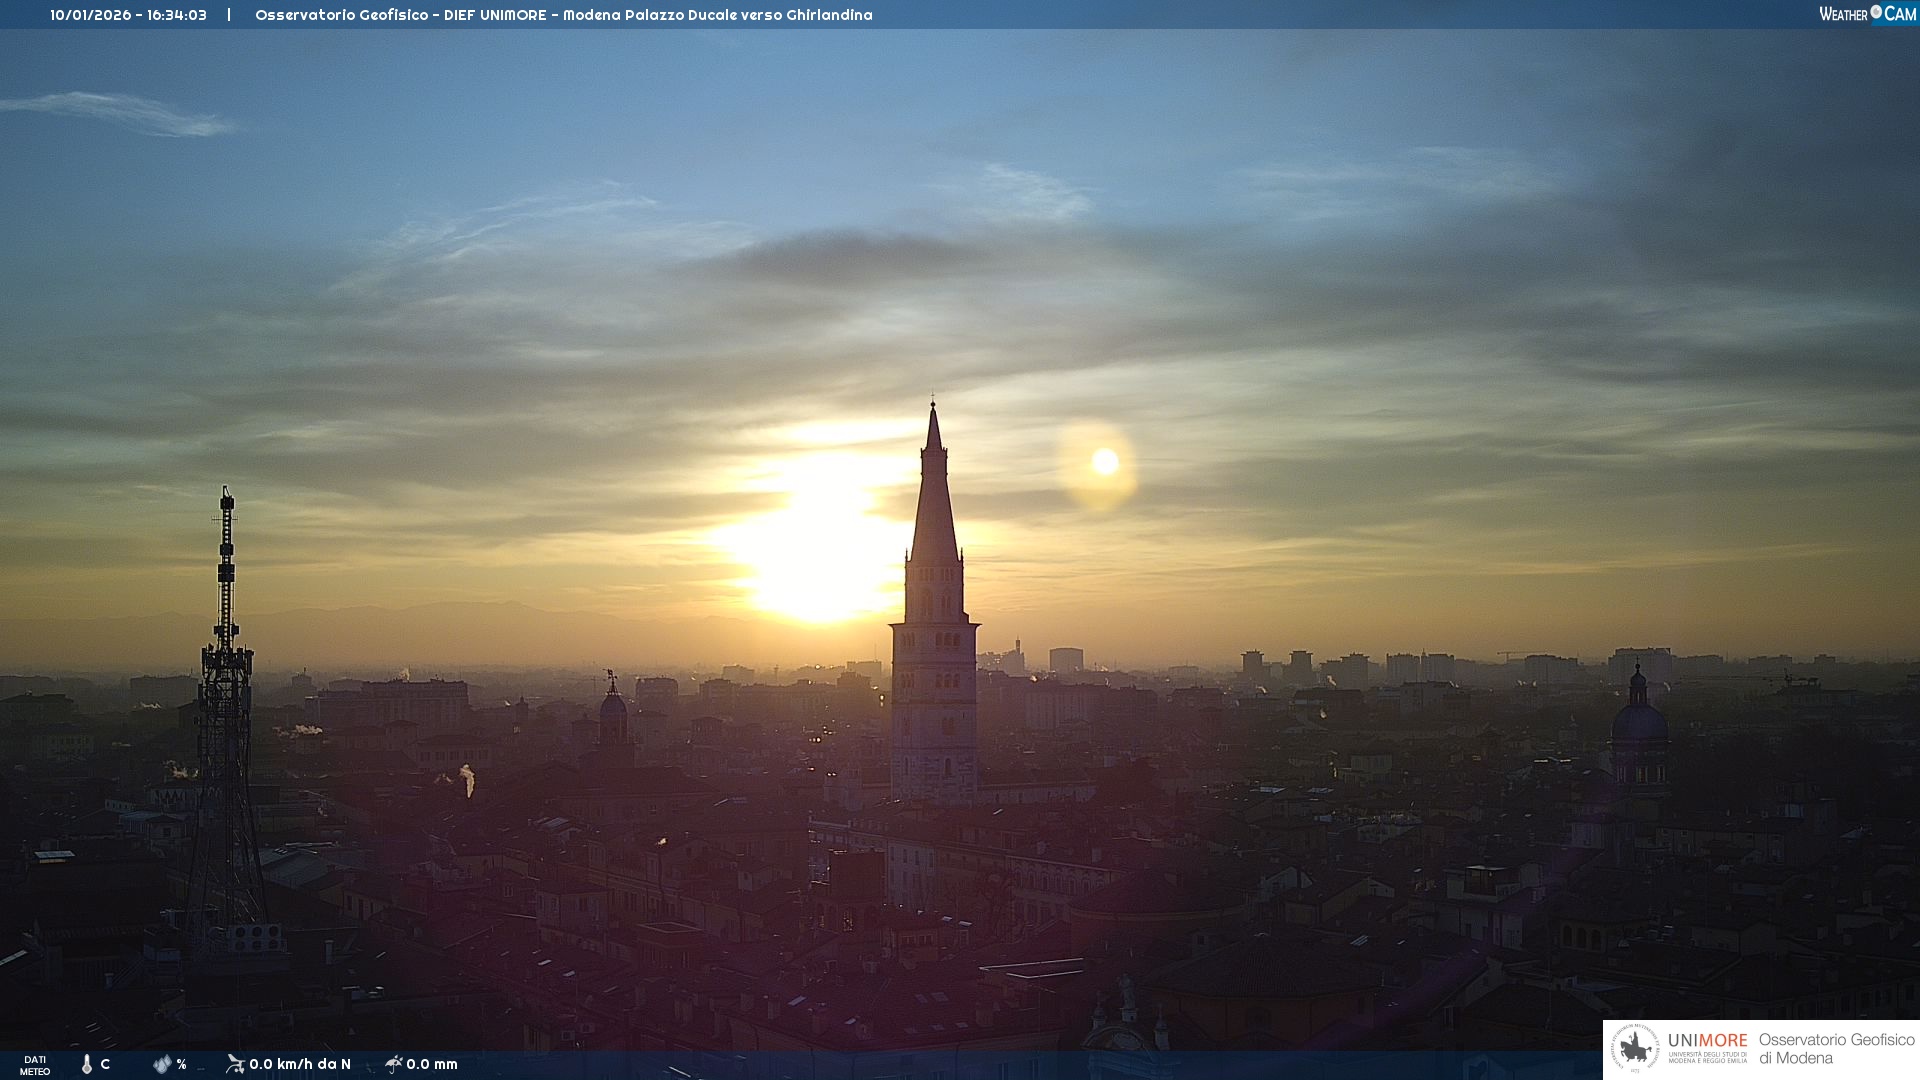Click the UNIMORE horseman seal logo

pyautogui.click(x=1634, y=1049)
